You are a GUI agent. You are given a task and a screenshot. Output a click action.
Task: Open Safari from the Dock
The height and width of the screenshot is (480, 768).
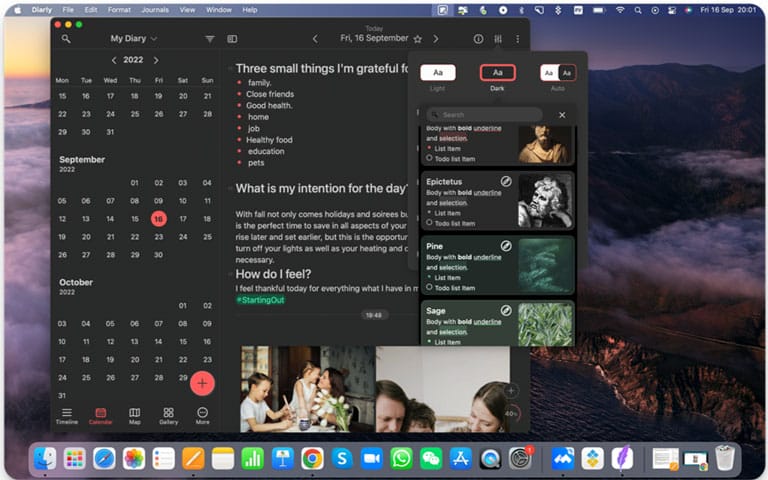pyautogui.click(x=104, y=458)
